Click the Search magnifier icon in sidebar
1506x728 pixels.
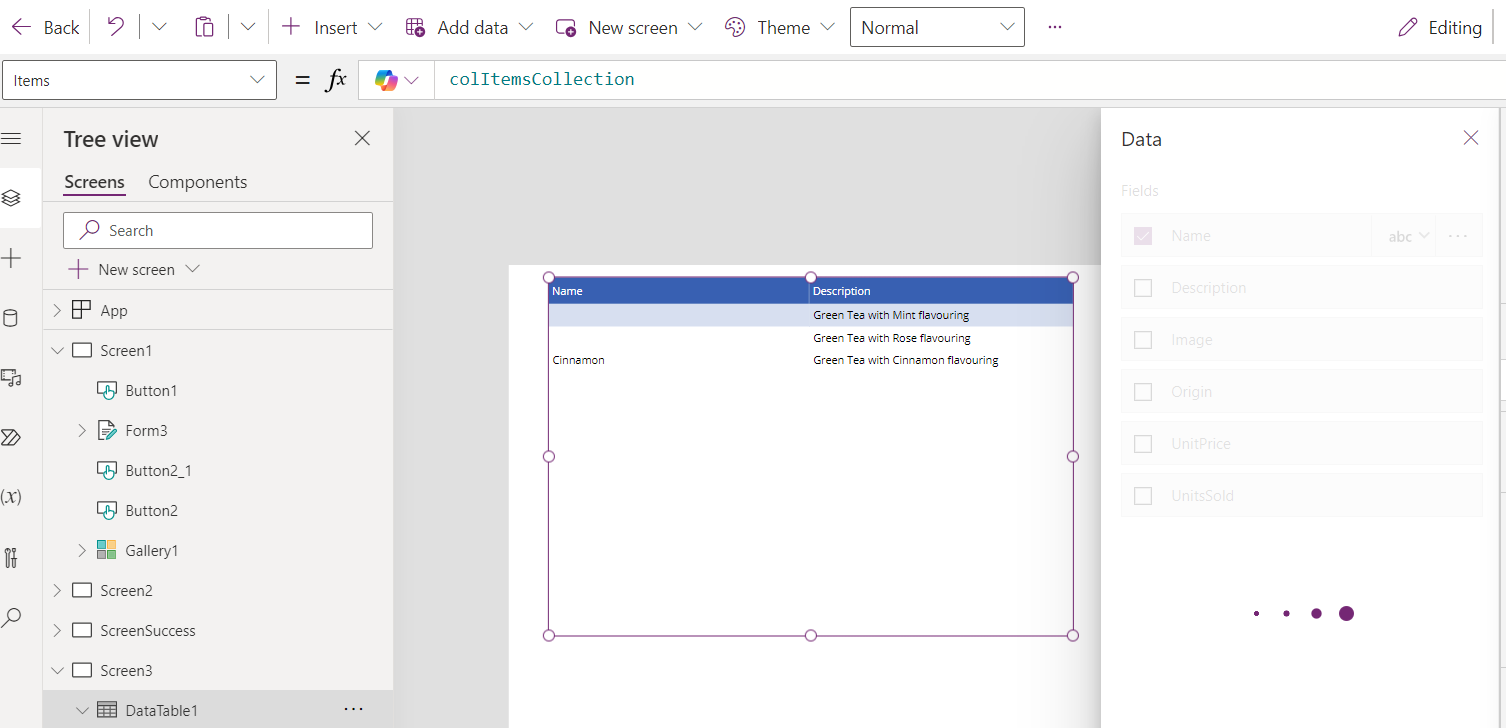pos(11,618)
